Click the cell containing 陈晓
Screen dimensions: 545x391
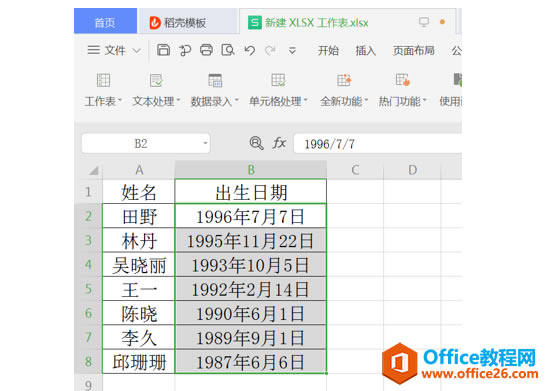click(139, 313)
